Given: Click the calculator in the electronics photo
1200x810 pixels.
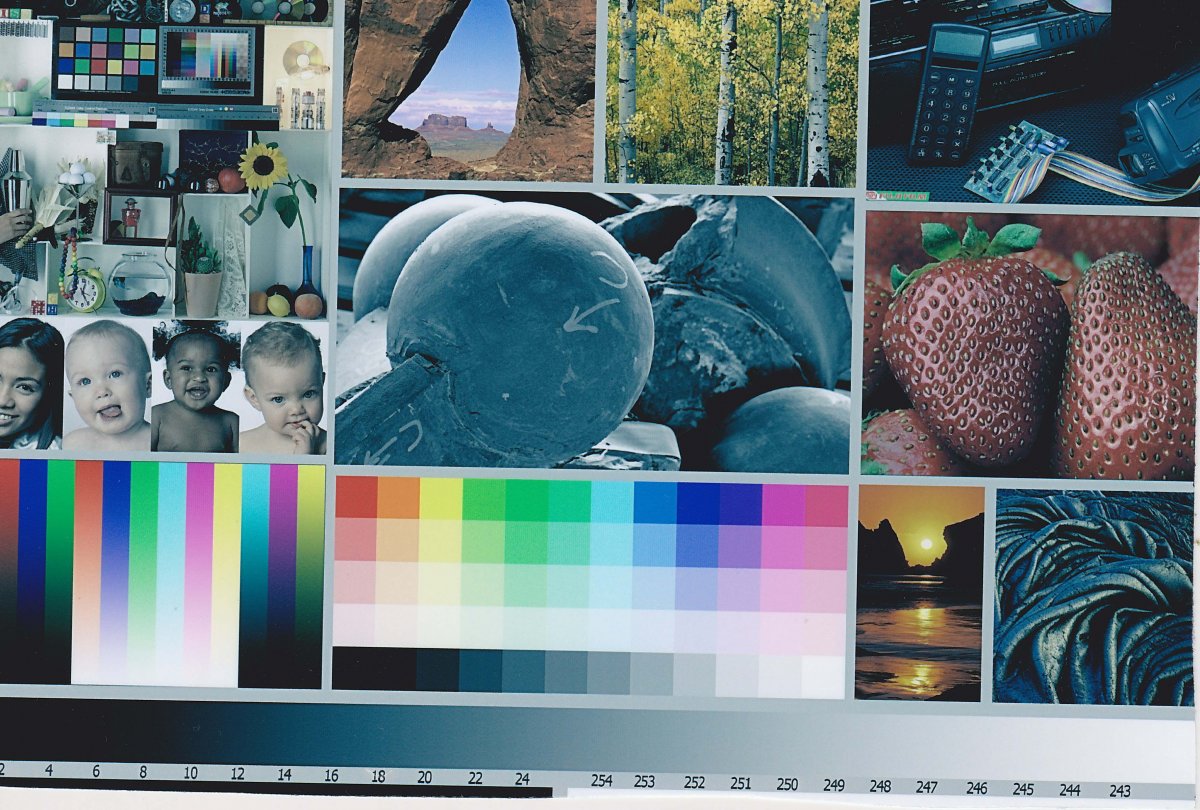Looking at the screenshot, I should 945,95.
